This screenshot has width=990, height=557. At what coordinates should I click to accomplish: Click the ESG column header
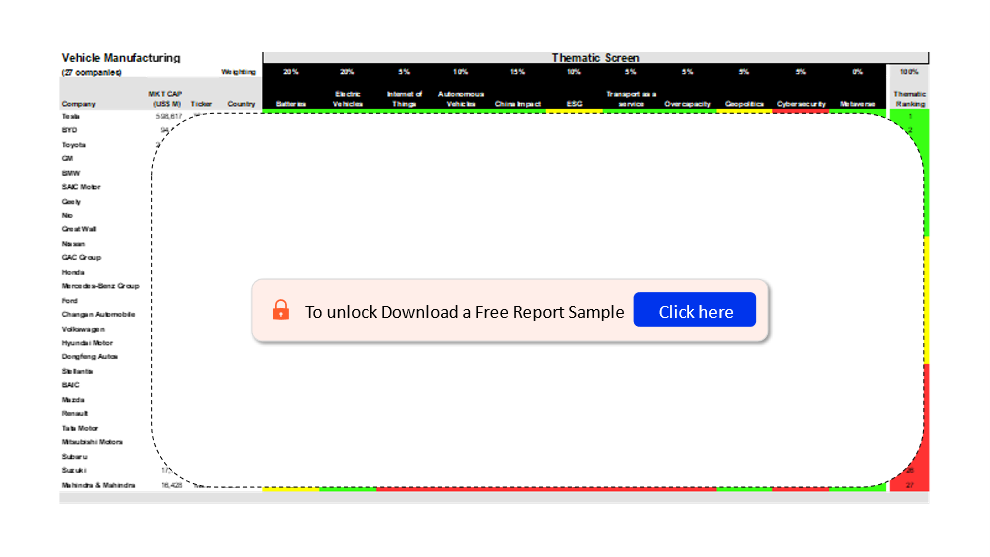click(x=575, y=104)
